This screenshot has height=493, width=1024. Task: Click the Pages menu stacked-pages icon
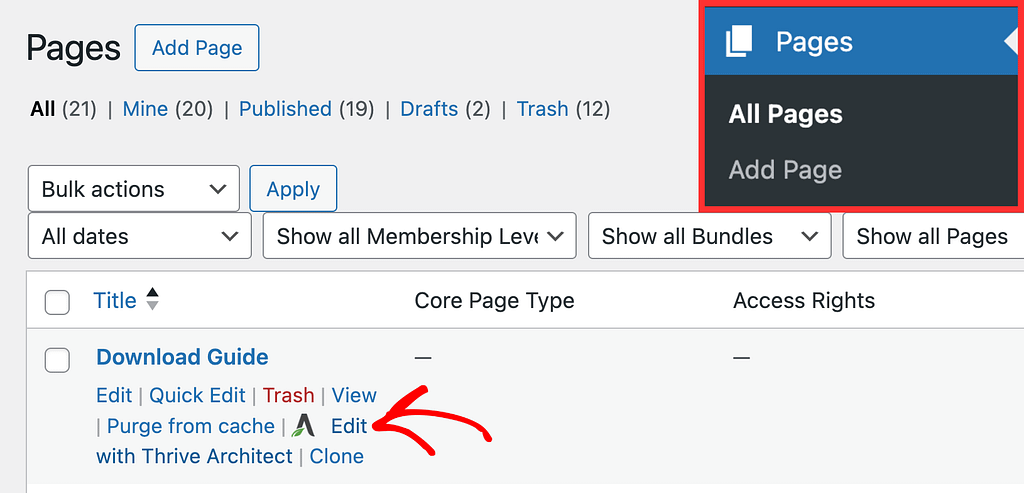(x=739, y=41)
